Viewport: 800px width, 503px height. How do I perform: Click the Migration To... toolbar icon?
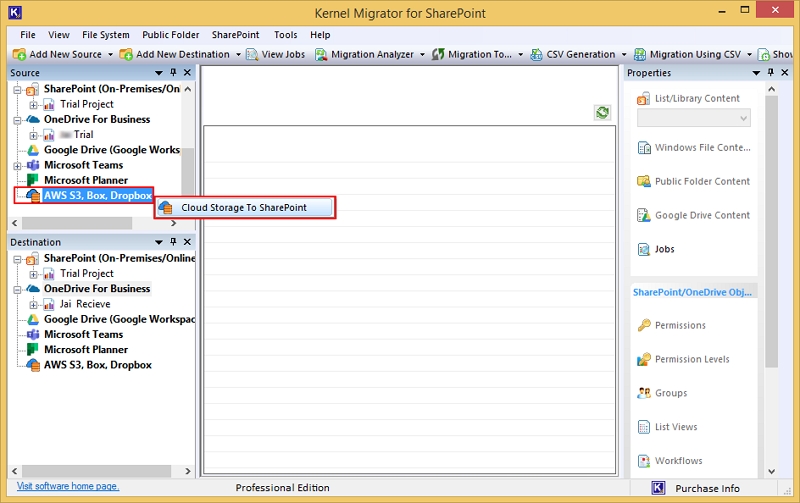pos(438,55)
